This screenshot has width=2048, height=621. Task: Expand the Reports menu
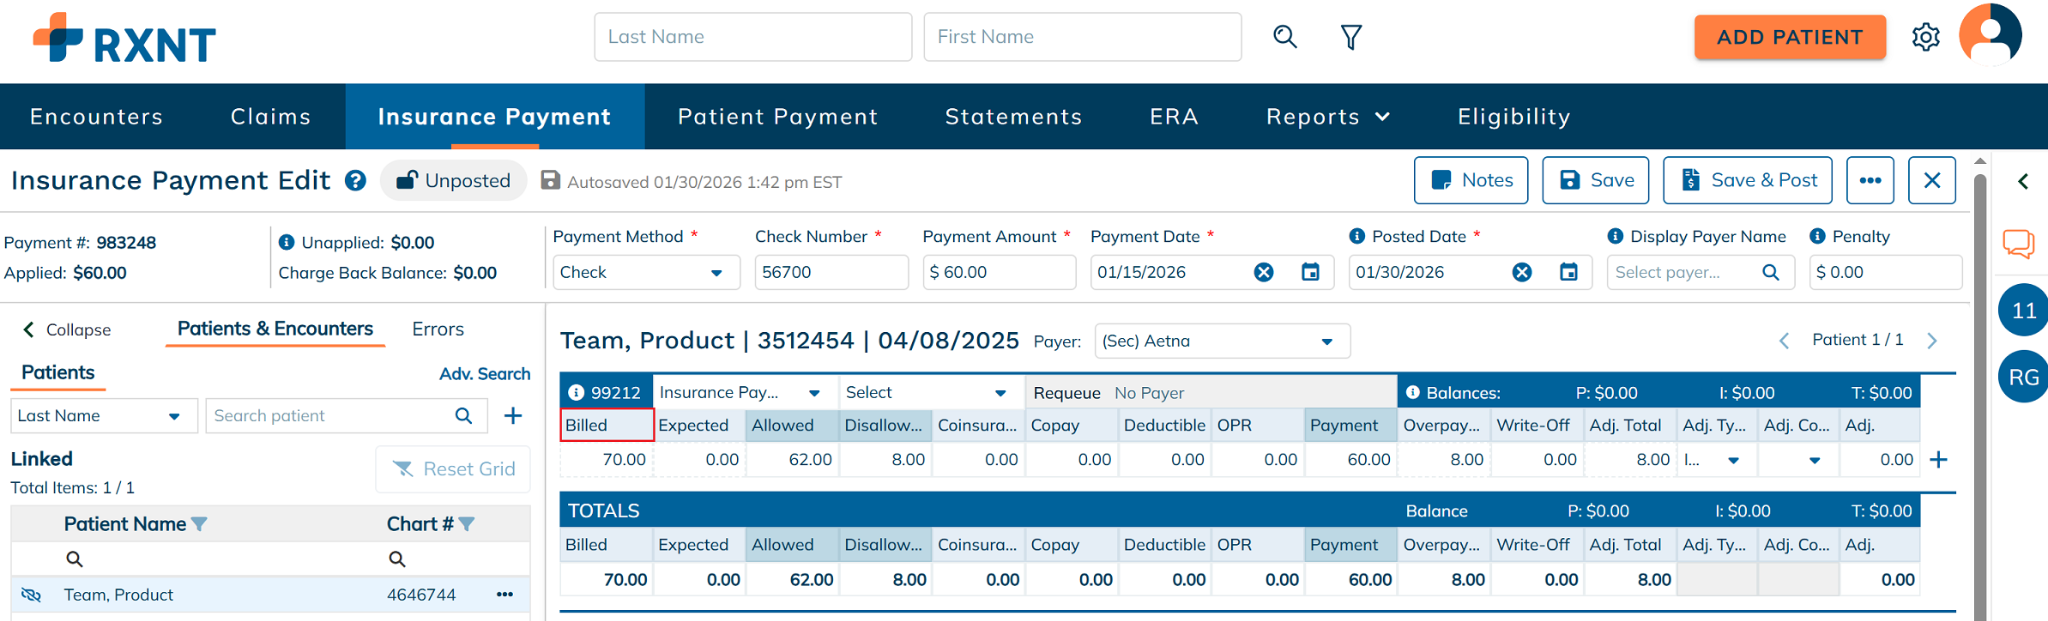(x=1327, y=117)
